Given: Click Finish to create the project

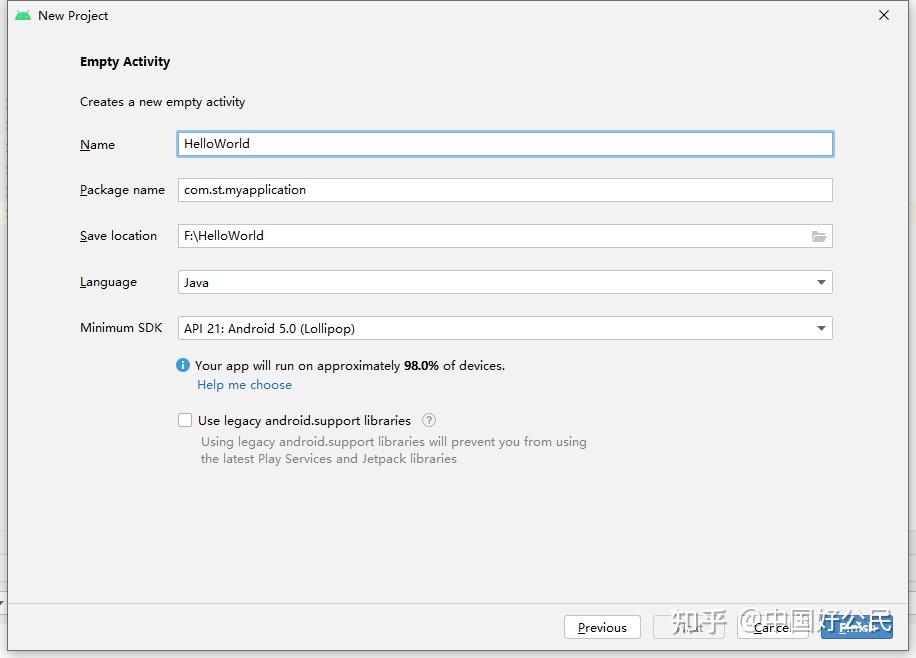Looking at the screenshot, I should click(x=857, y=627).
